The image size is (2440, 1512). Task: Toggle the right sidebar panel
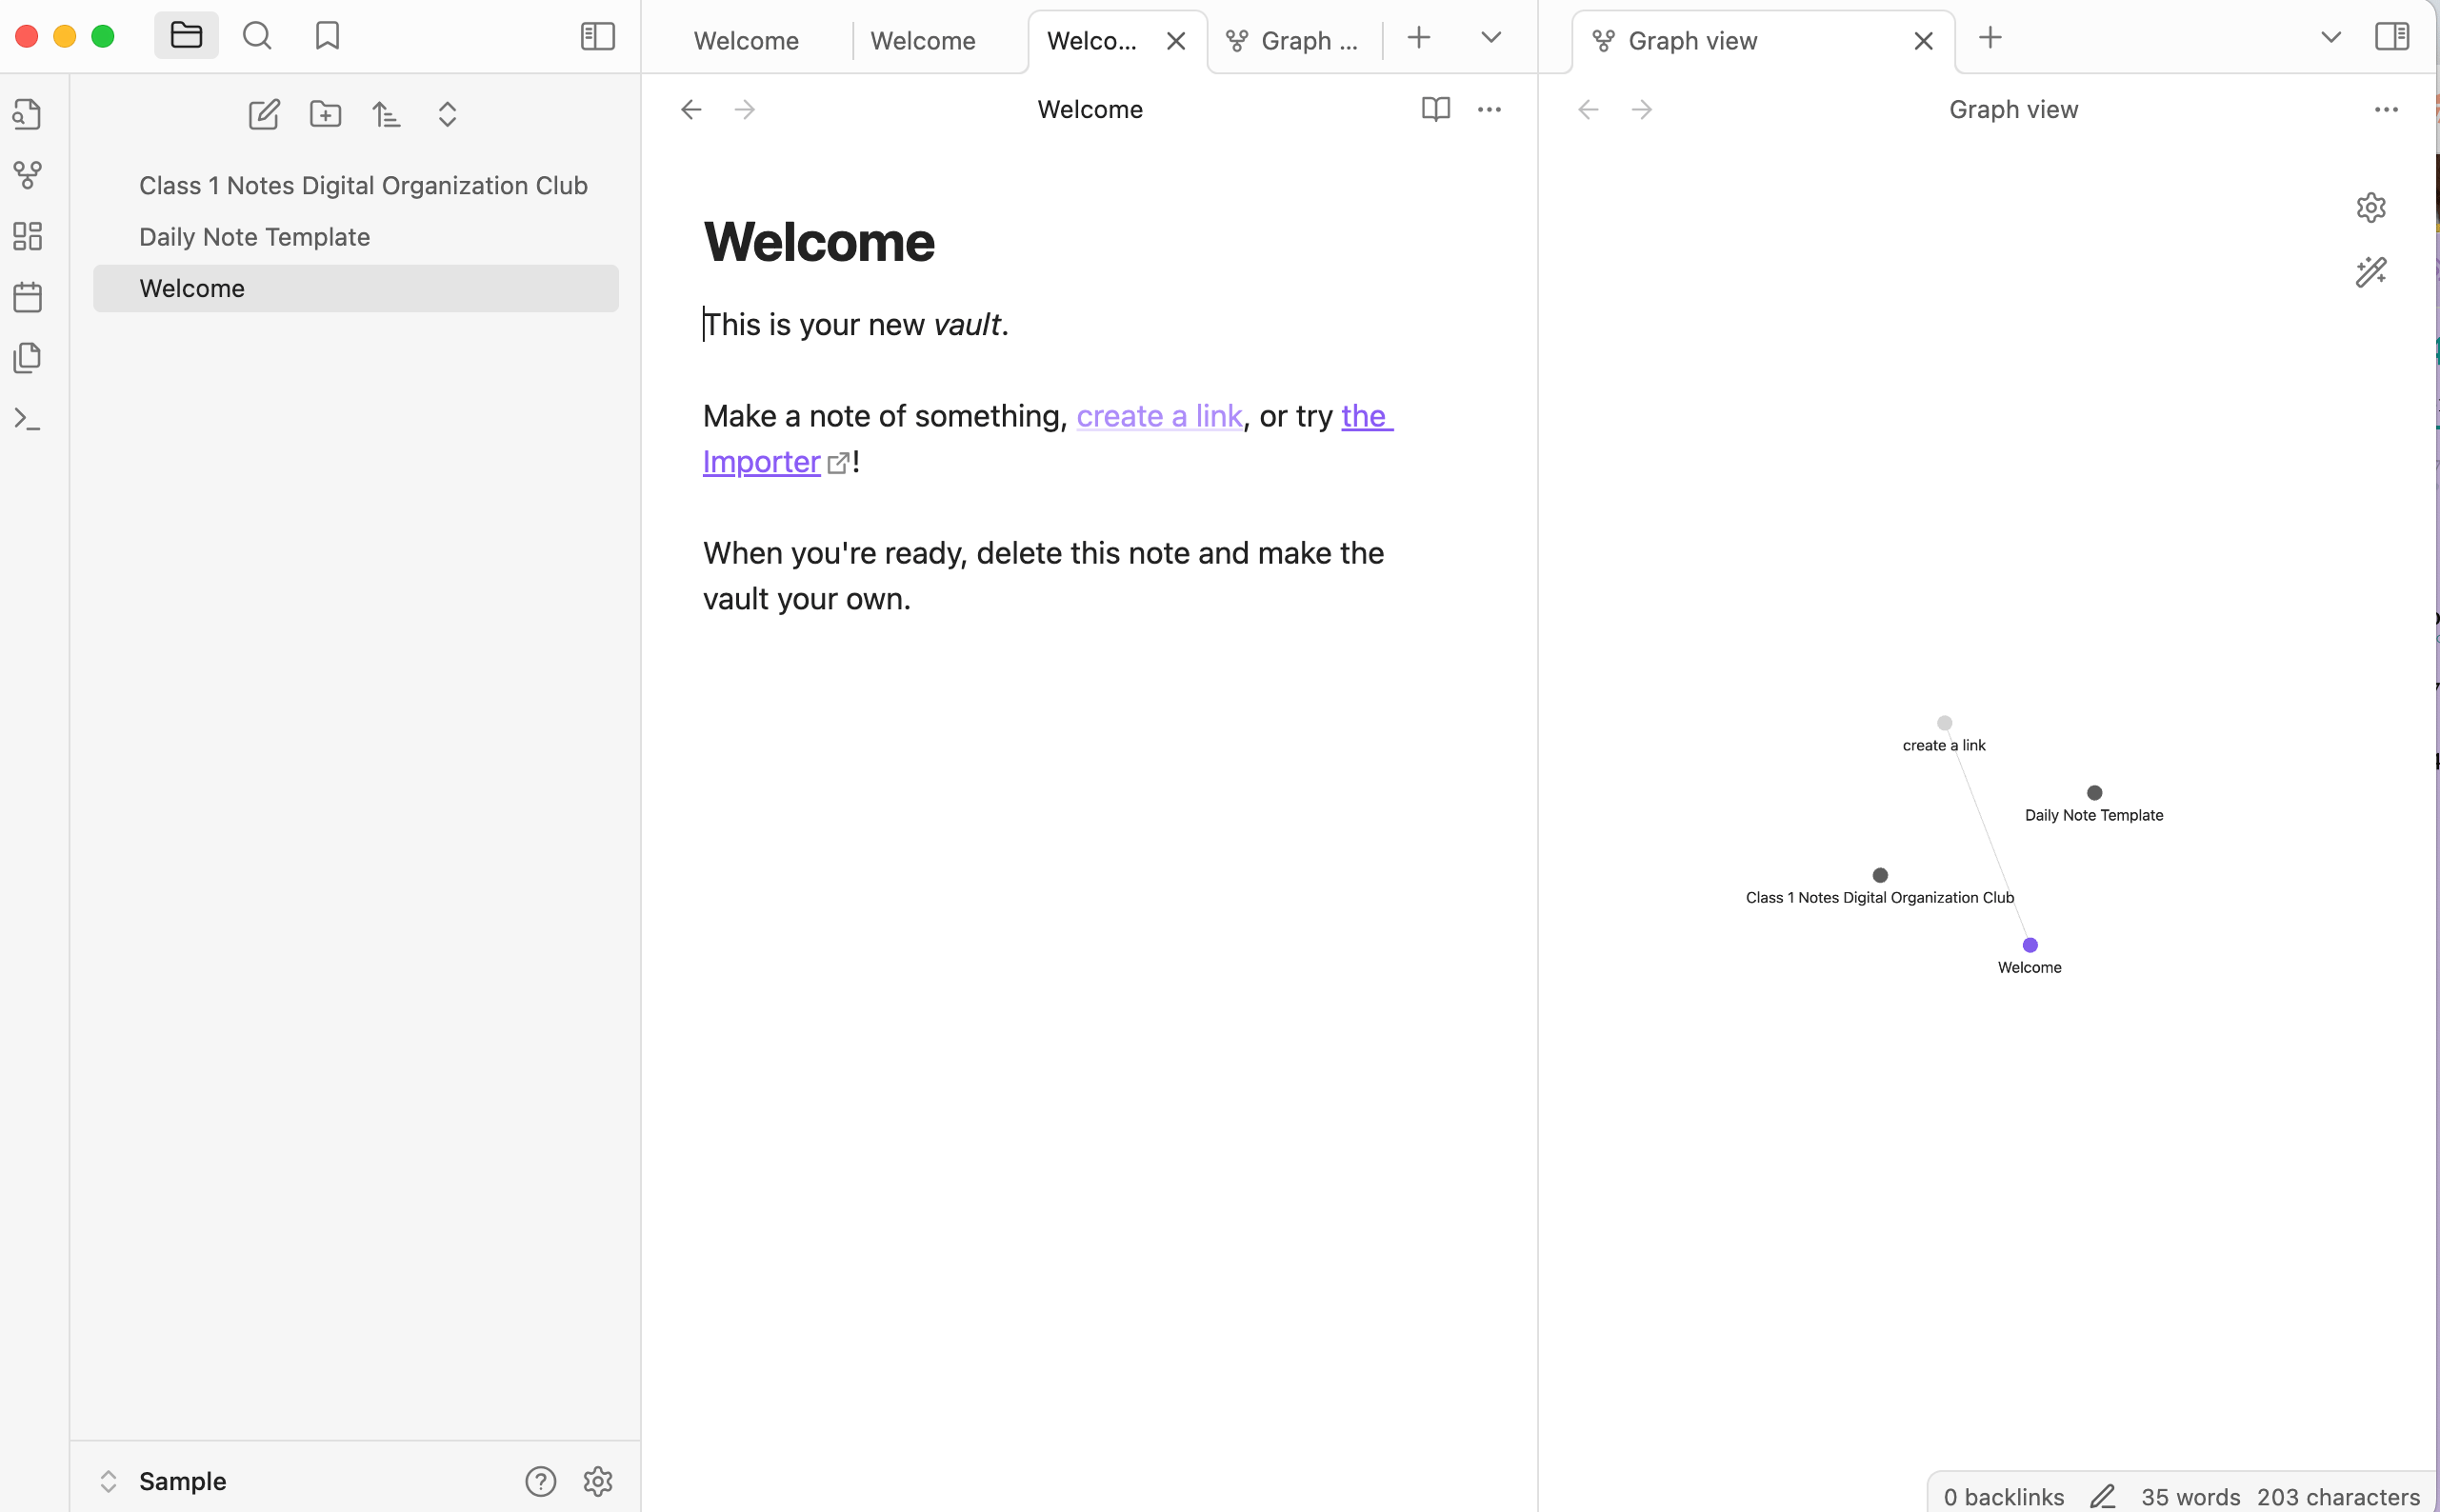(2392, 37)
